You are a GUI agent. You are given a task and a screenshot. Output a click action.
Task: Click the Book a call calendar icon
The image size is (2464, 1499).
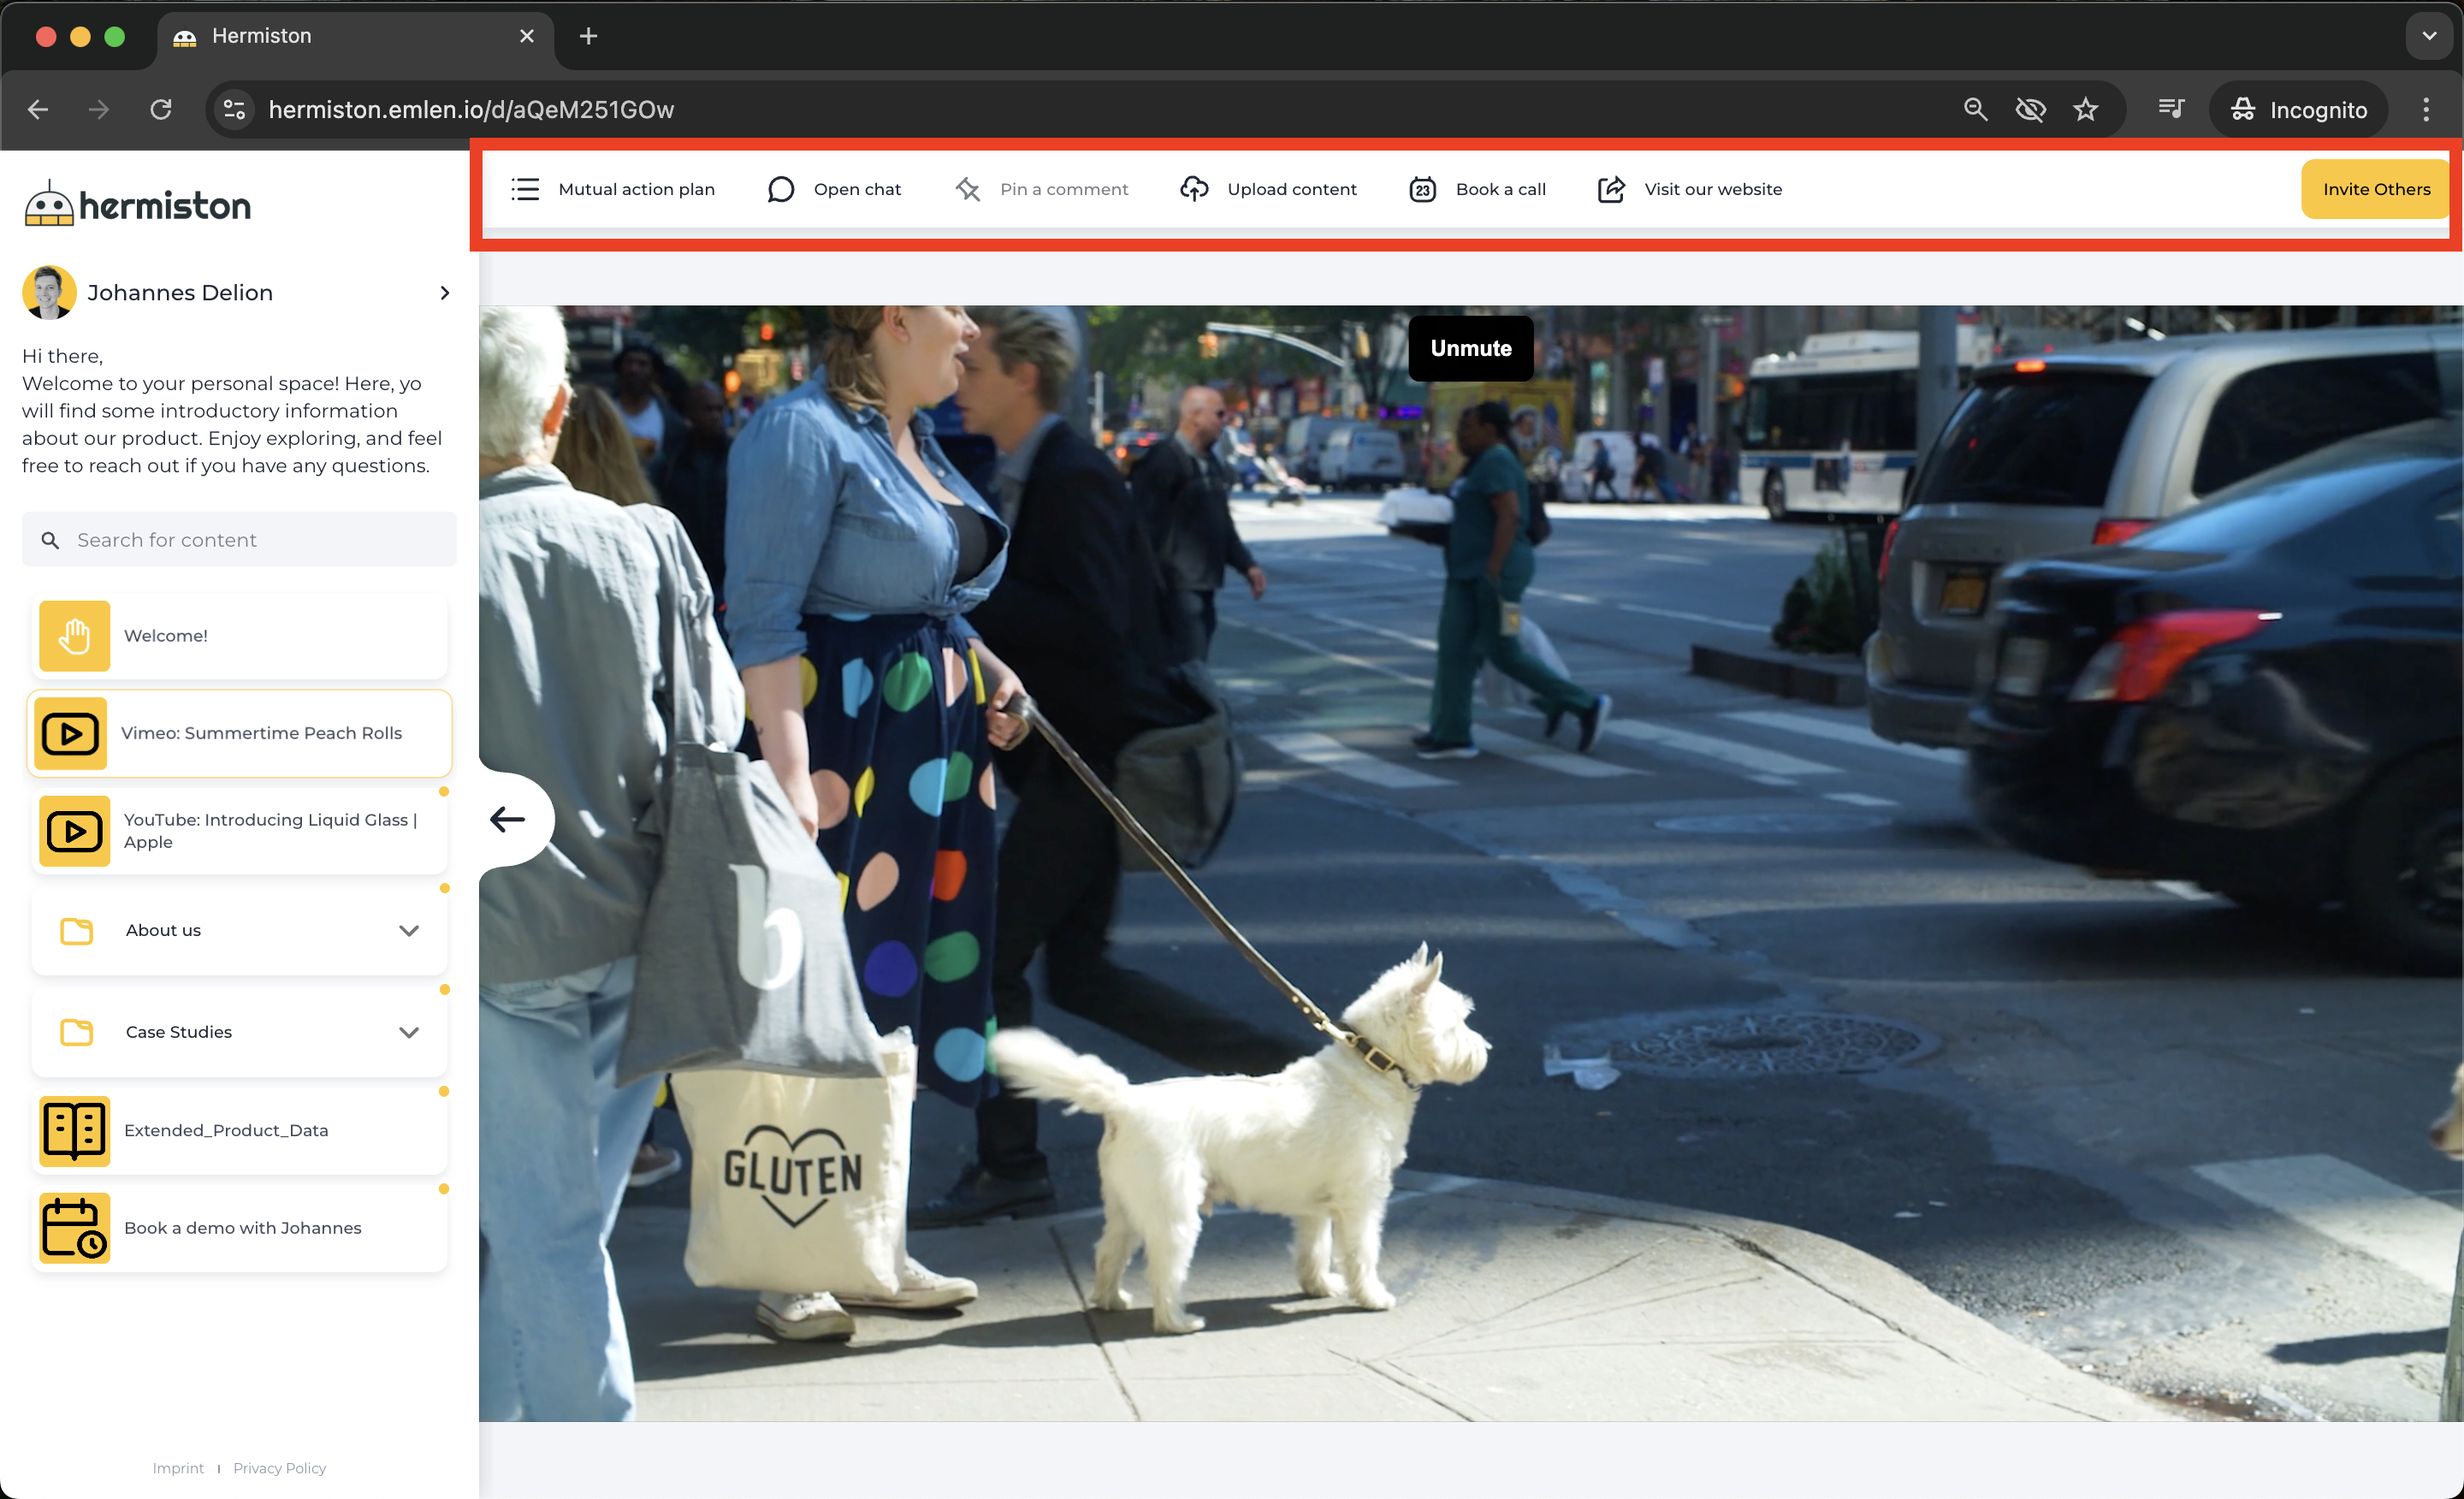pyautogui.click(x=1422, y=189)
